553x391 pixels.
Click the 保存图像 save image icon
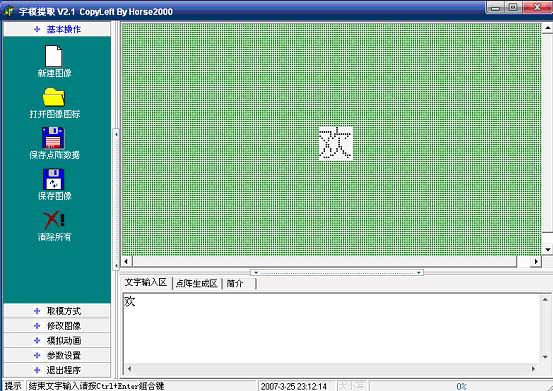pyautogui.click(x=53, y=179)
